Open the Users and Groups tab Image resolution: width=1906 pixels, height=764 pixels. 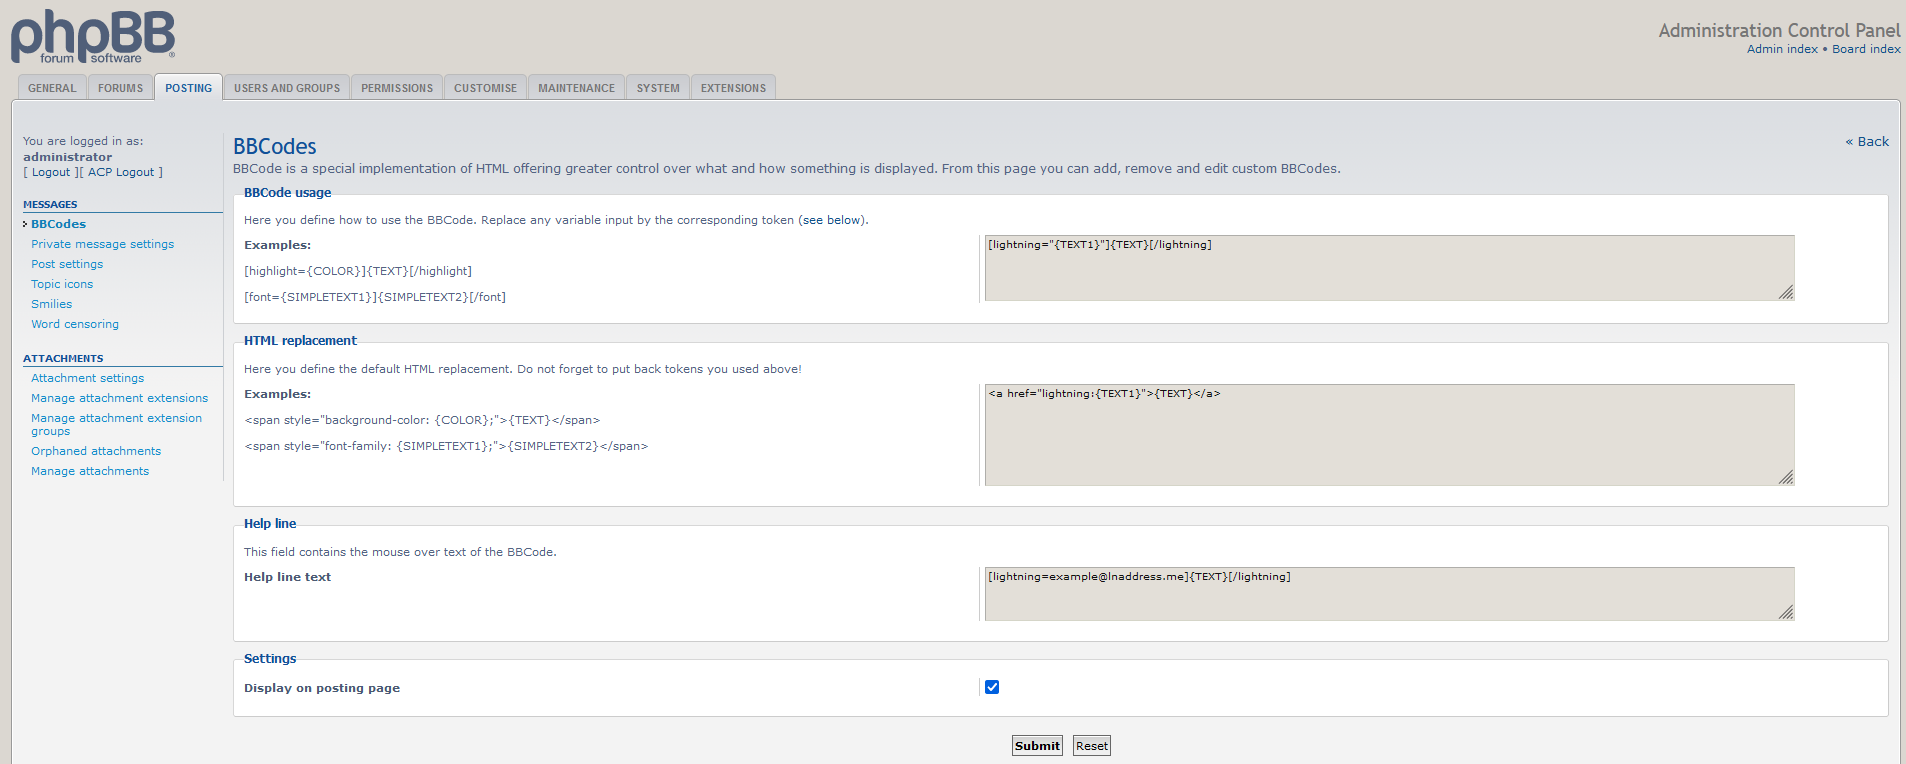pyautogui.click(x=287, y=88)
